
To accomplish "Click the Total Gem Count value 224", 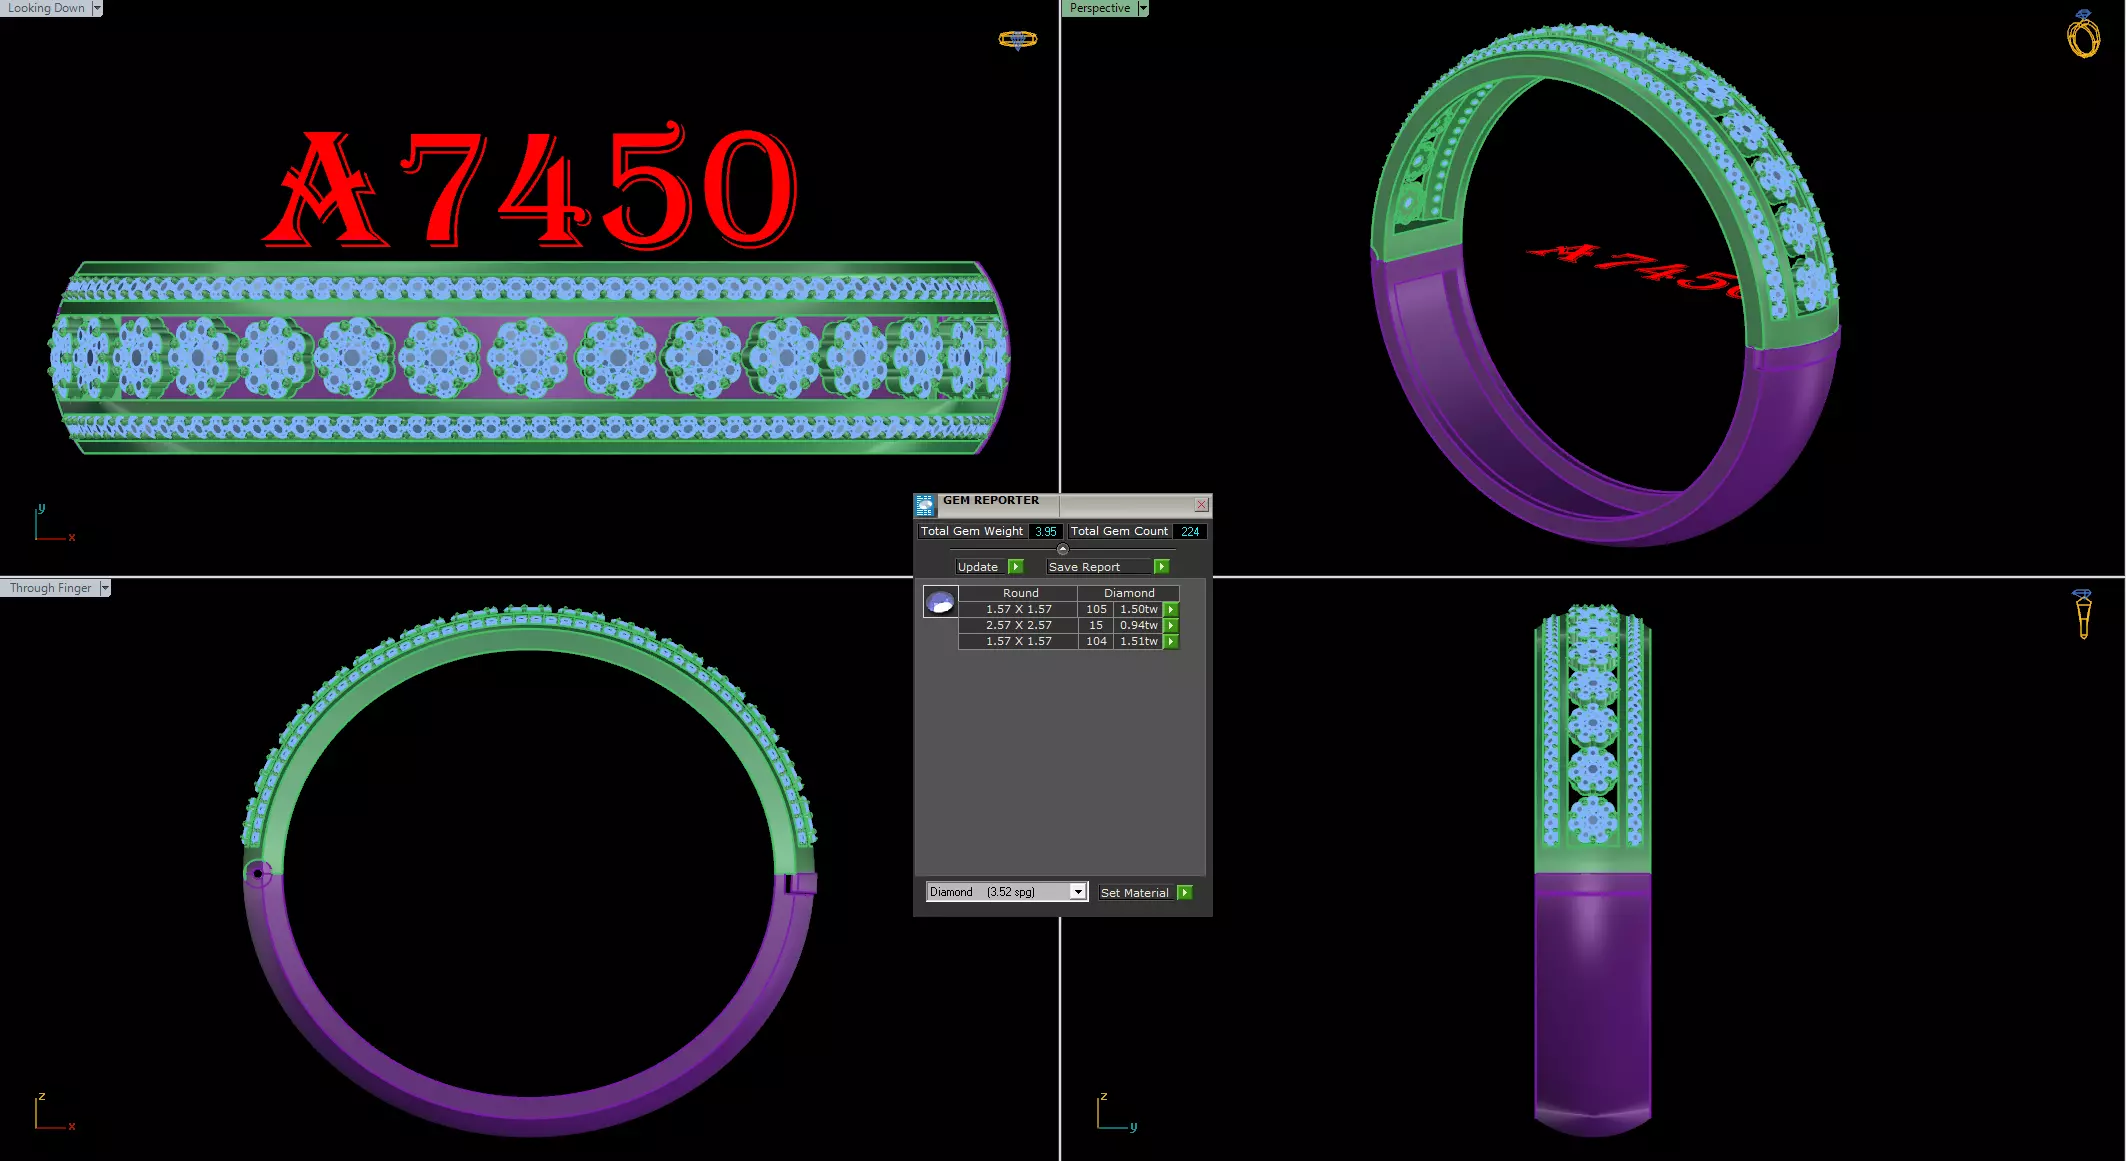I will [1190, 532].
